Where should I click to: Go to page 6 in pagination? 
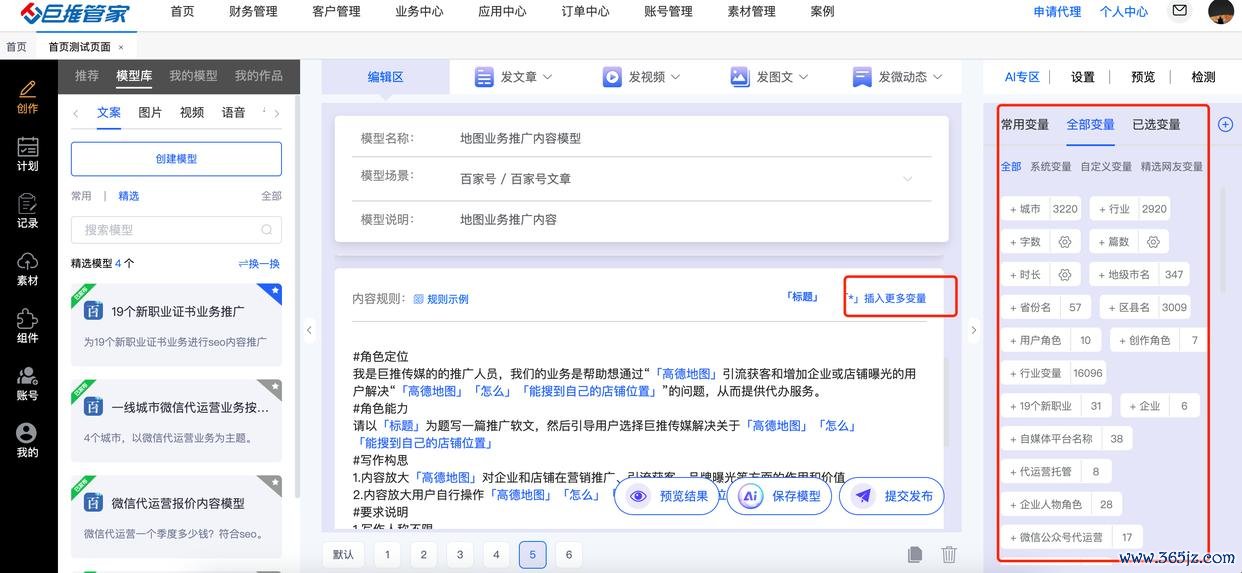[568, 555]
